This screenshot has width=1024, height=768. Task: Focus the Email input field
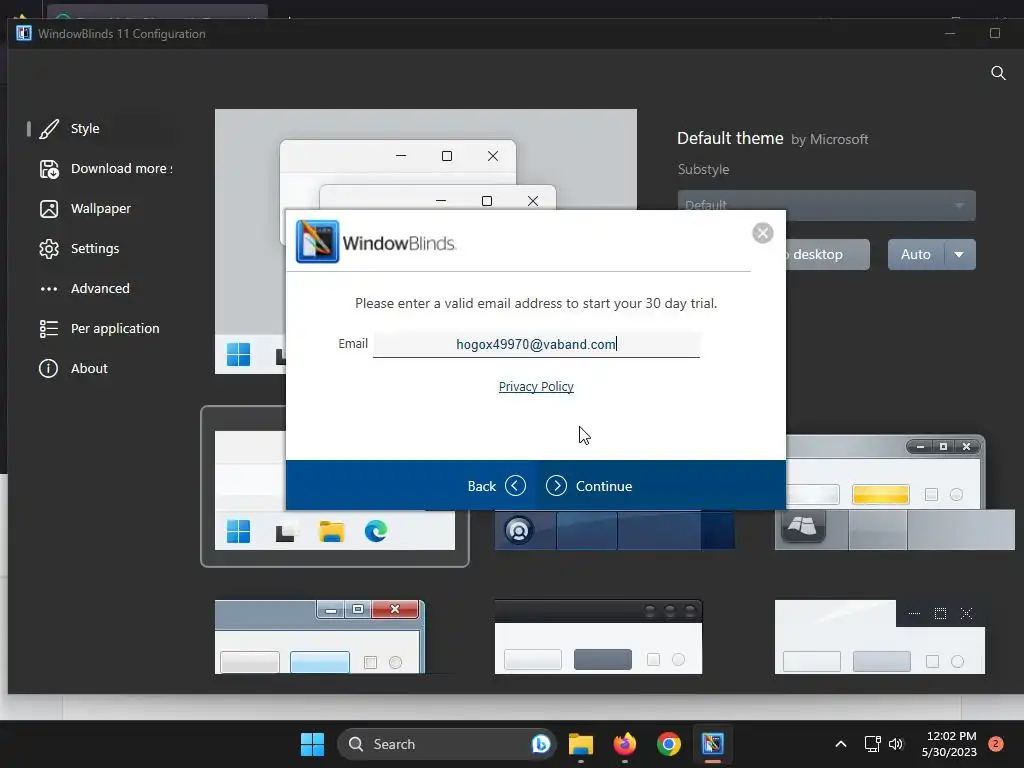[536, 344]
